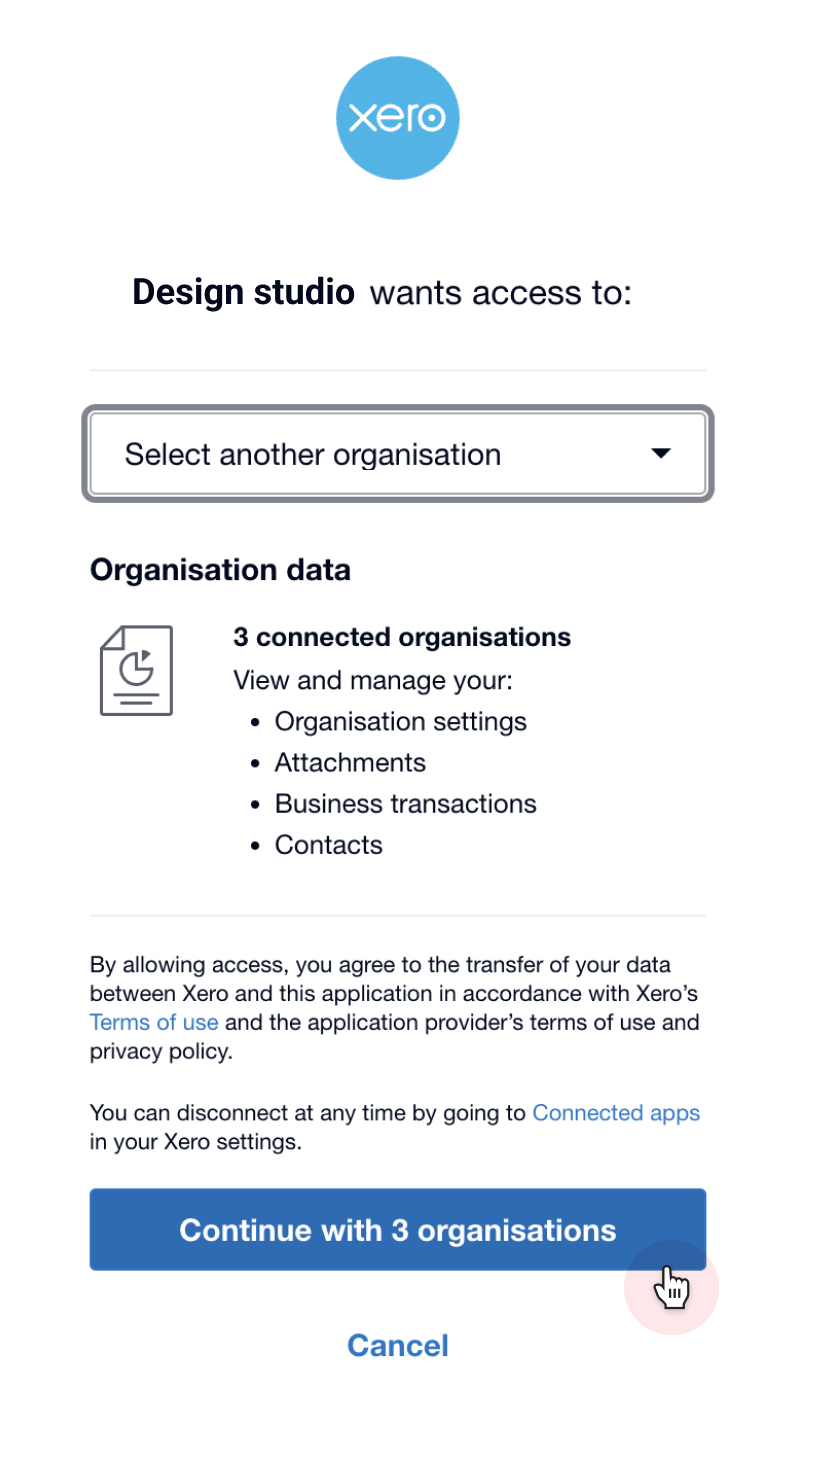Viewport: 822px width, 1464px height.
Task: Follow the Connected apps link
Action: pos(616,1113)
